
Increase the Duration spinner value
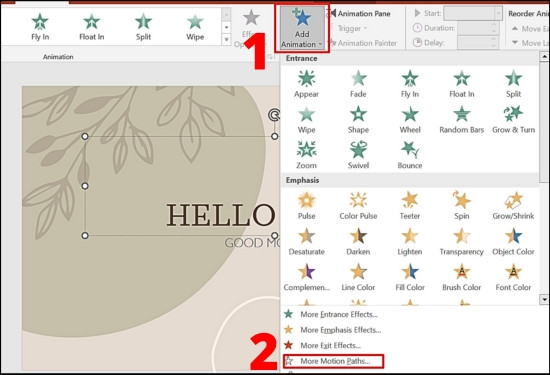pyautogui.click(x=494, y=25)
